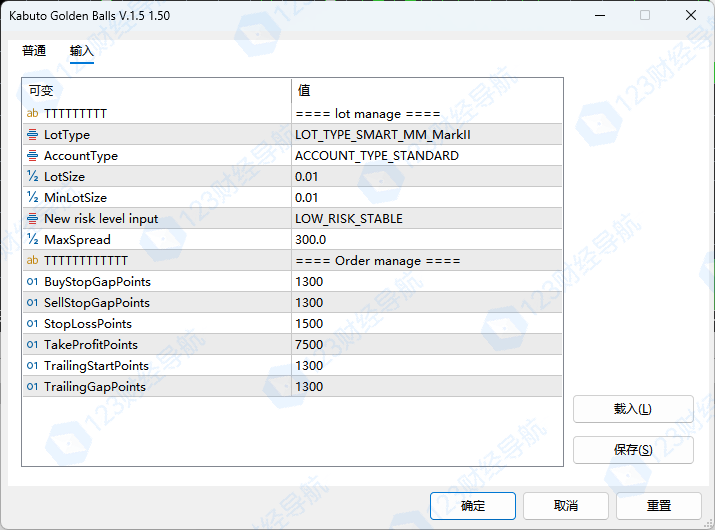Click the integer icon beside BuyStopGapPoints
The width and height of the screenshot is (715, 530).
tap(32, 281)
